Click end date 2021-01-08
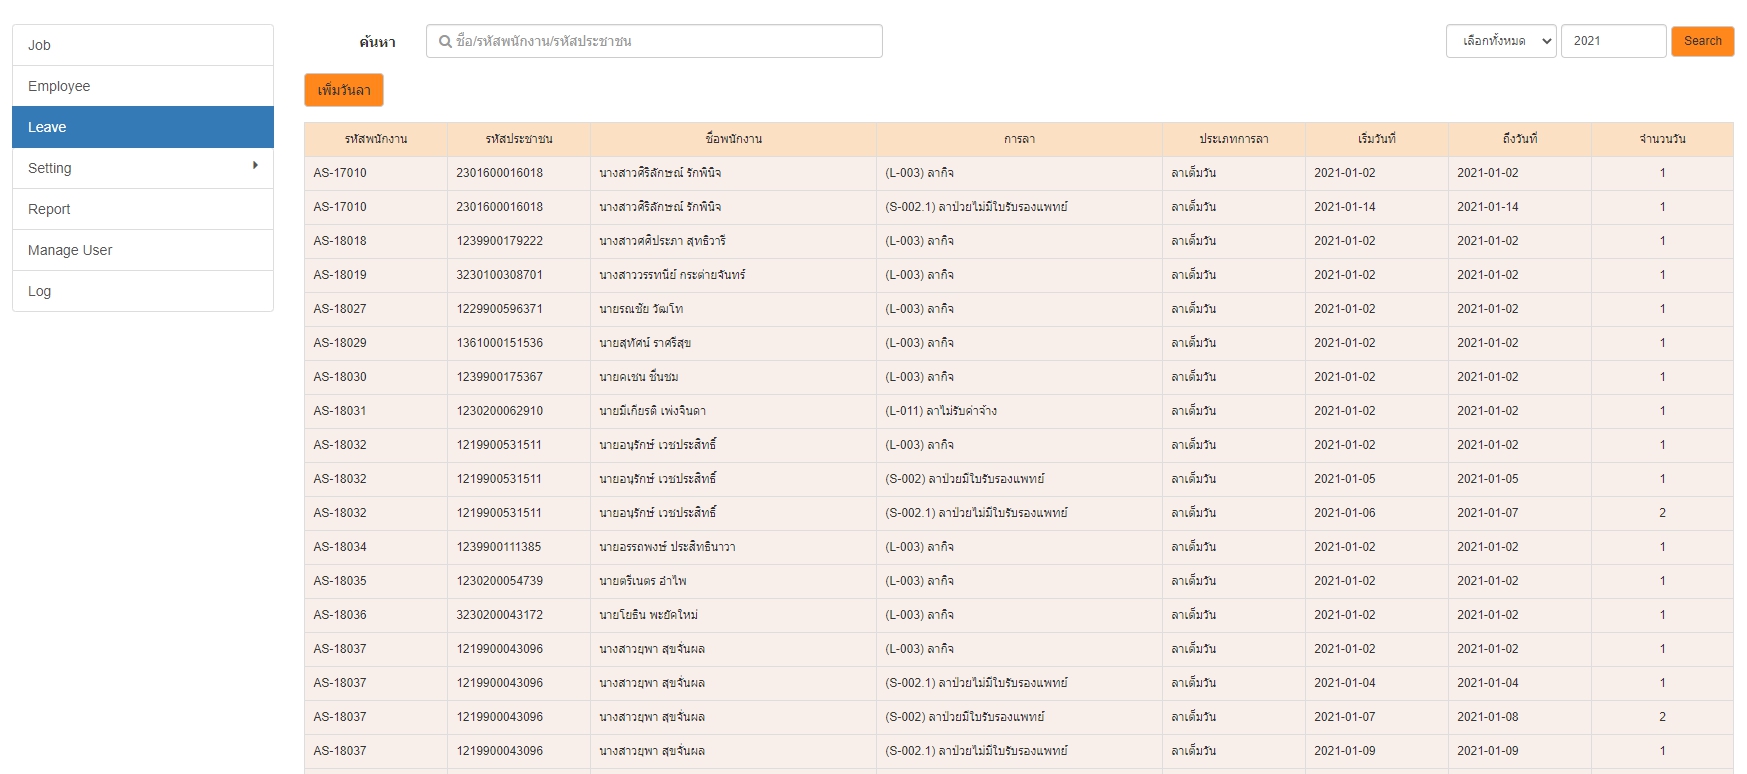Image resolution: width=1747 pixels, height=774 pixels. [x=1488, y=717]
